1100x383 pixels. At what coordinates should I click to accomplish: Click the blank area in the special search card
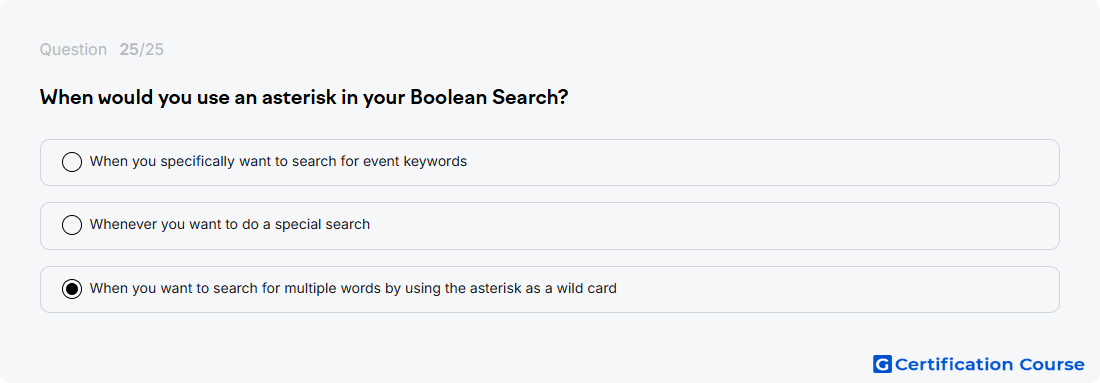pyautogui.click(x=716, y=226)
